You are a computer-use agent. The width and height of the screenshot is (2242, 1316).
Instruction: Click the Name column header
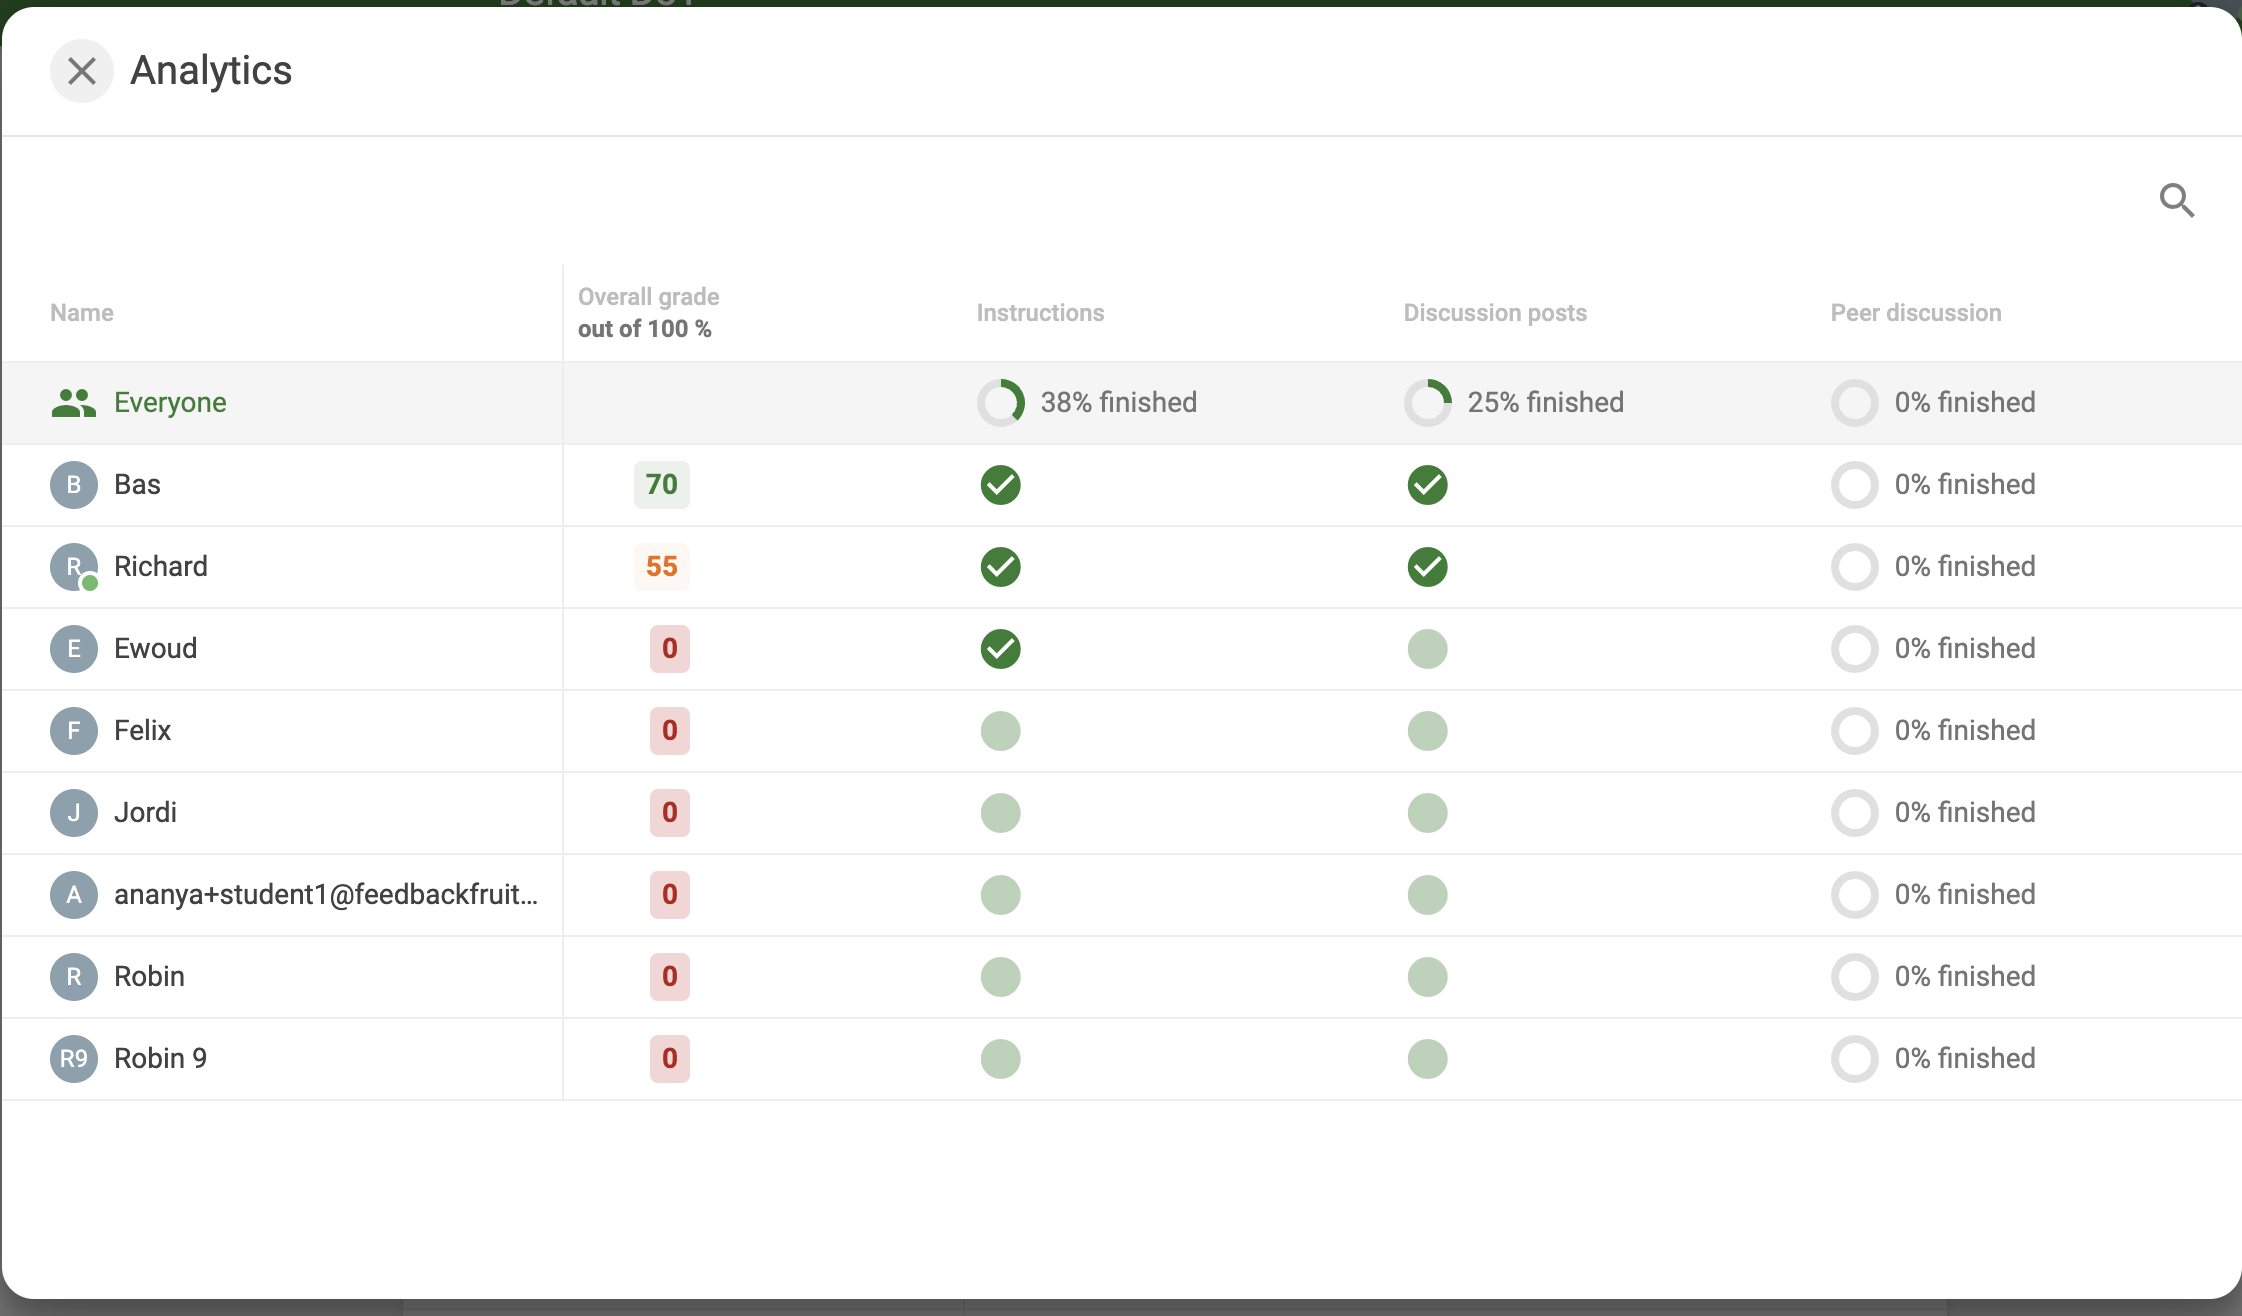[x=82, y=313]
